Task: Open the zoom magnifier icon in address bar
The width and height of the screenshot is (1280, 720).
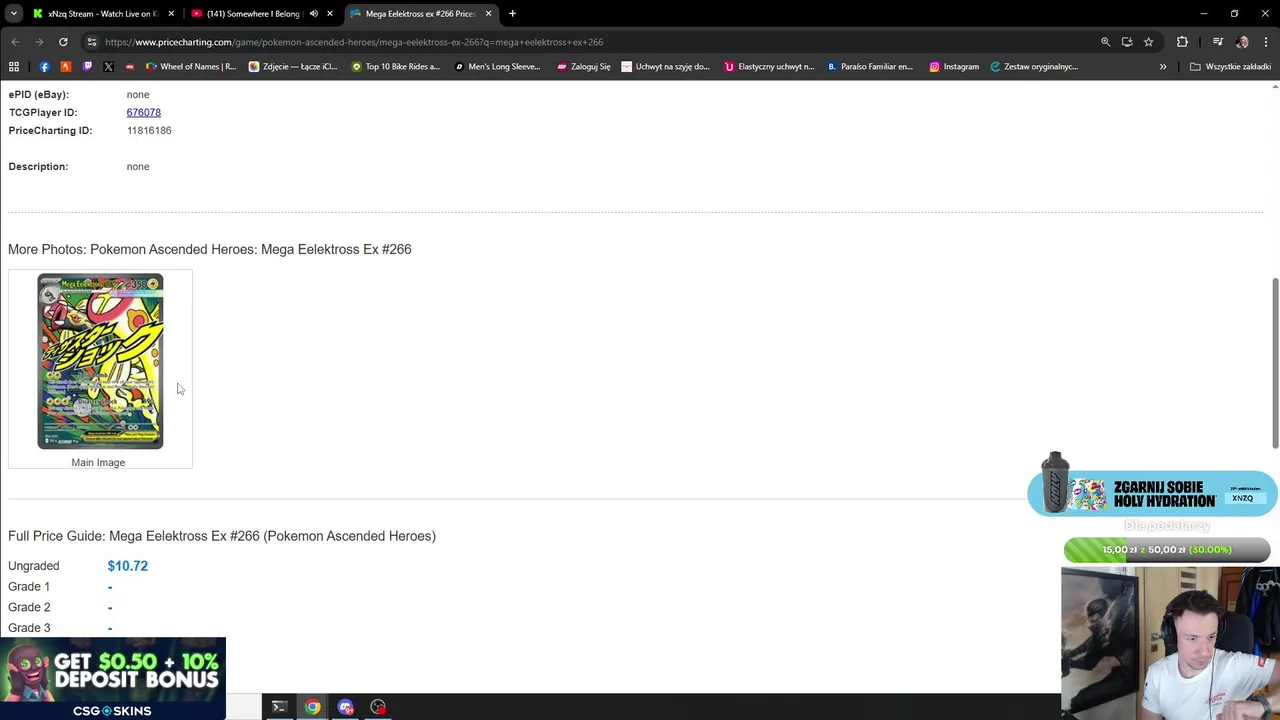Action: tap(1105, 42)
